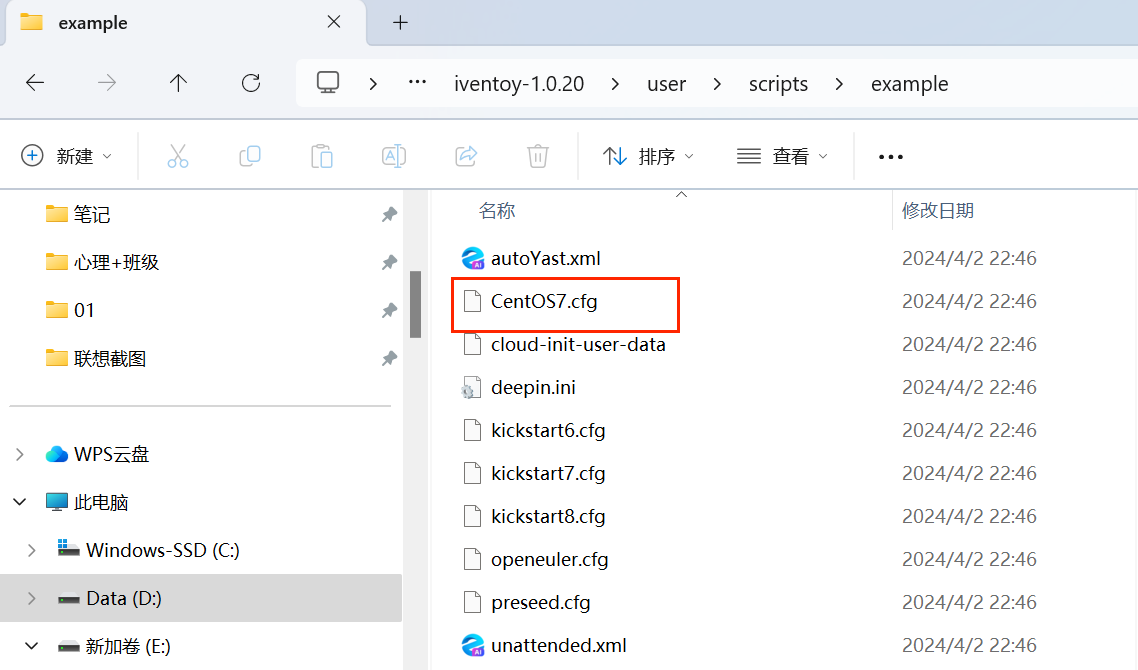The width and height of the screenshot is (1138, 670).
Task: Open the 联想截图 quick access folder
Action: coord(110,358)
